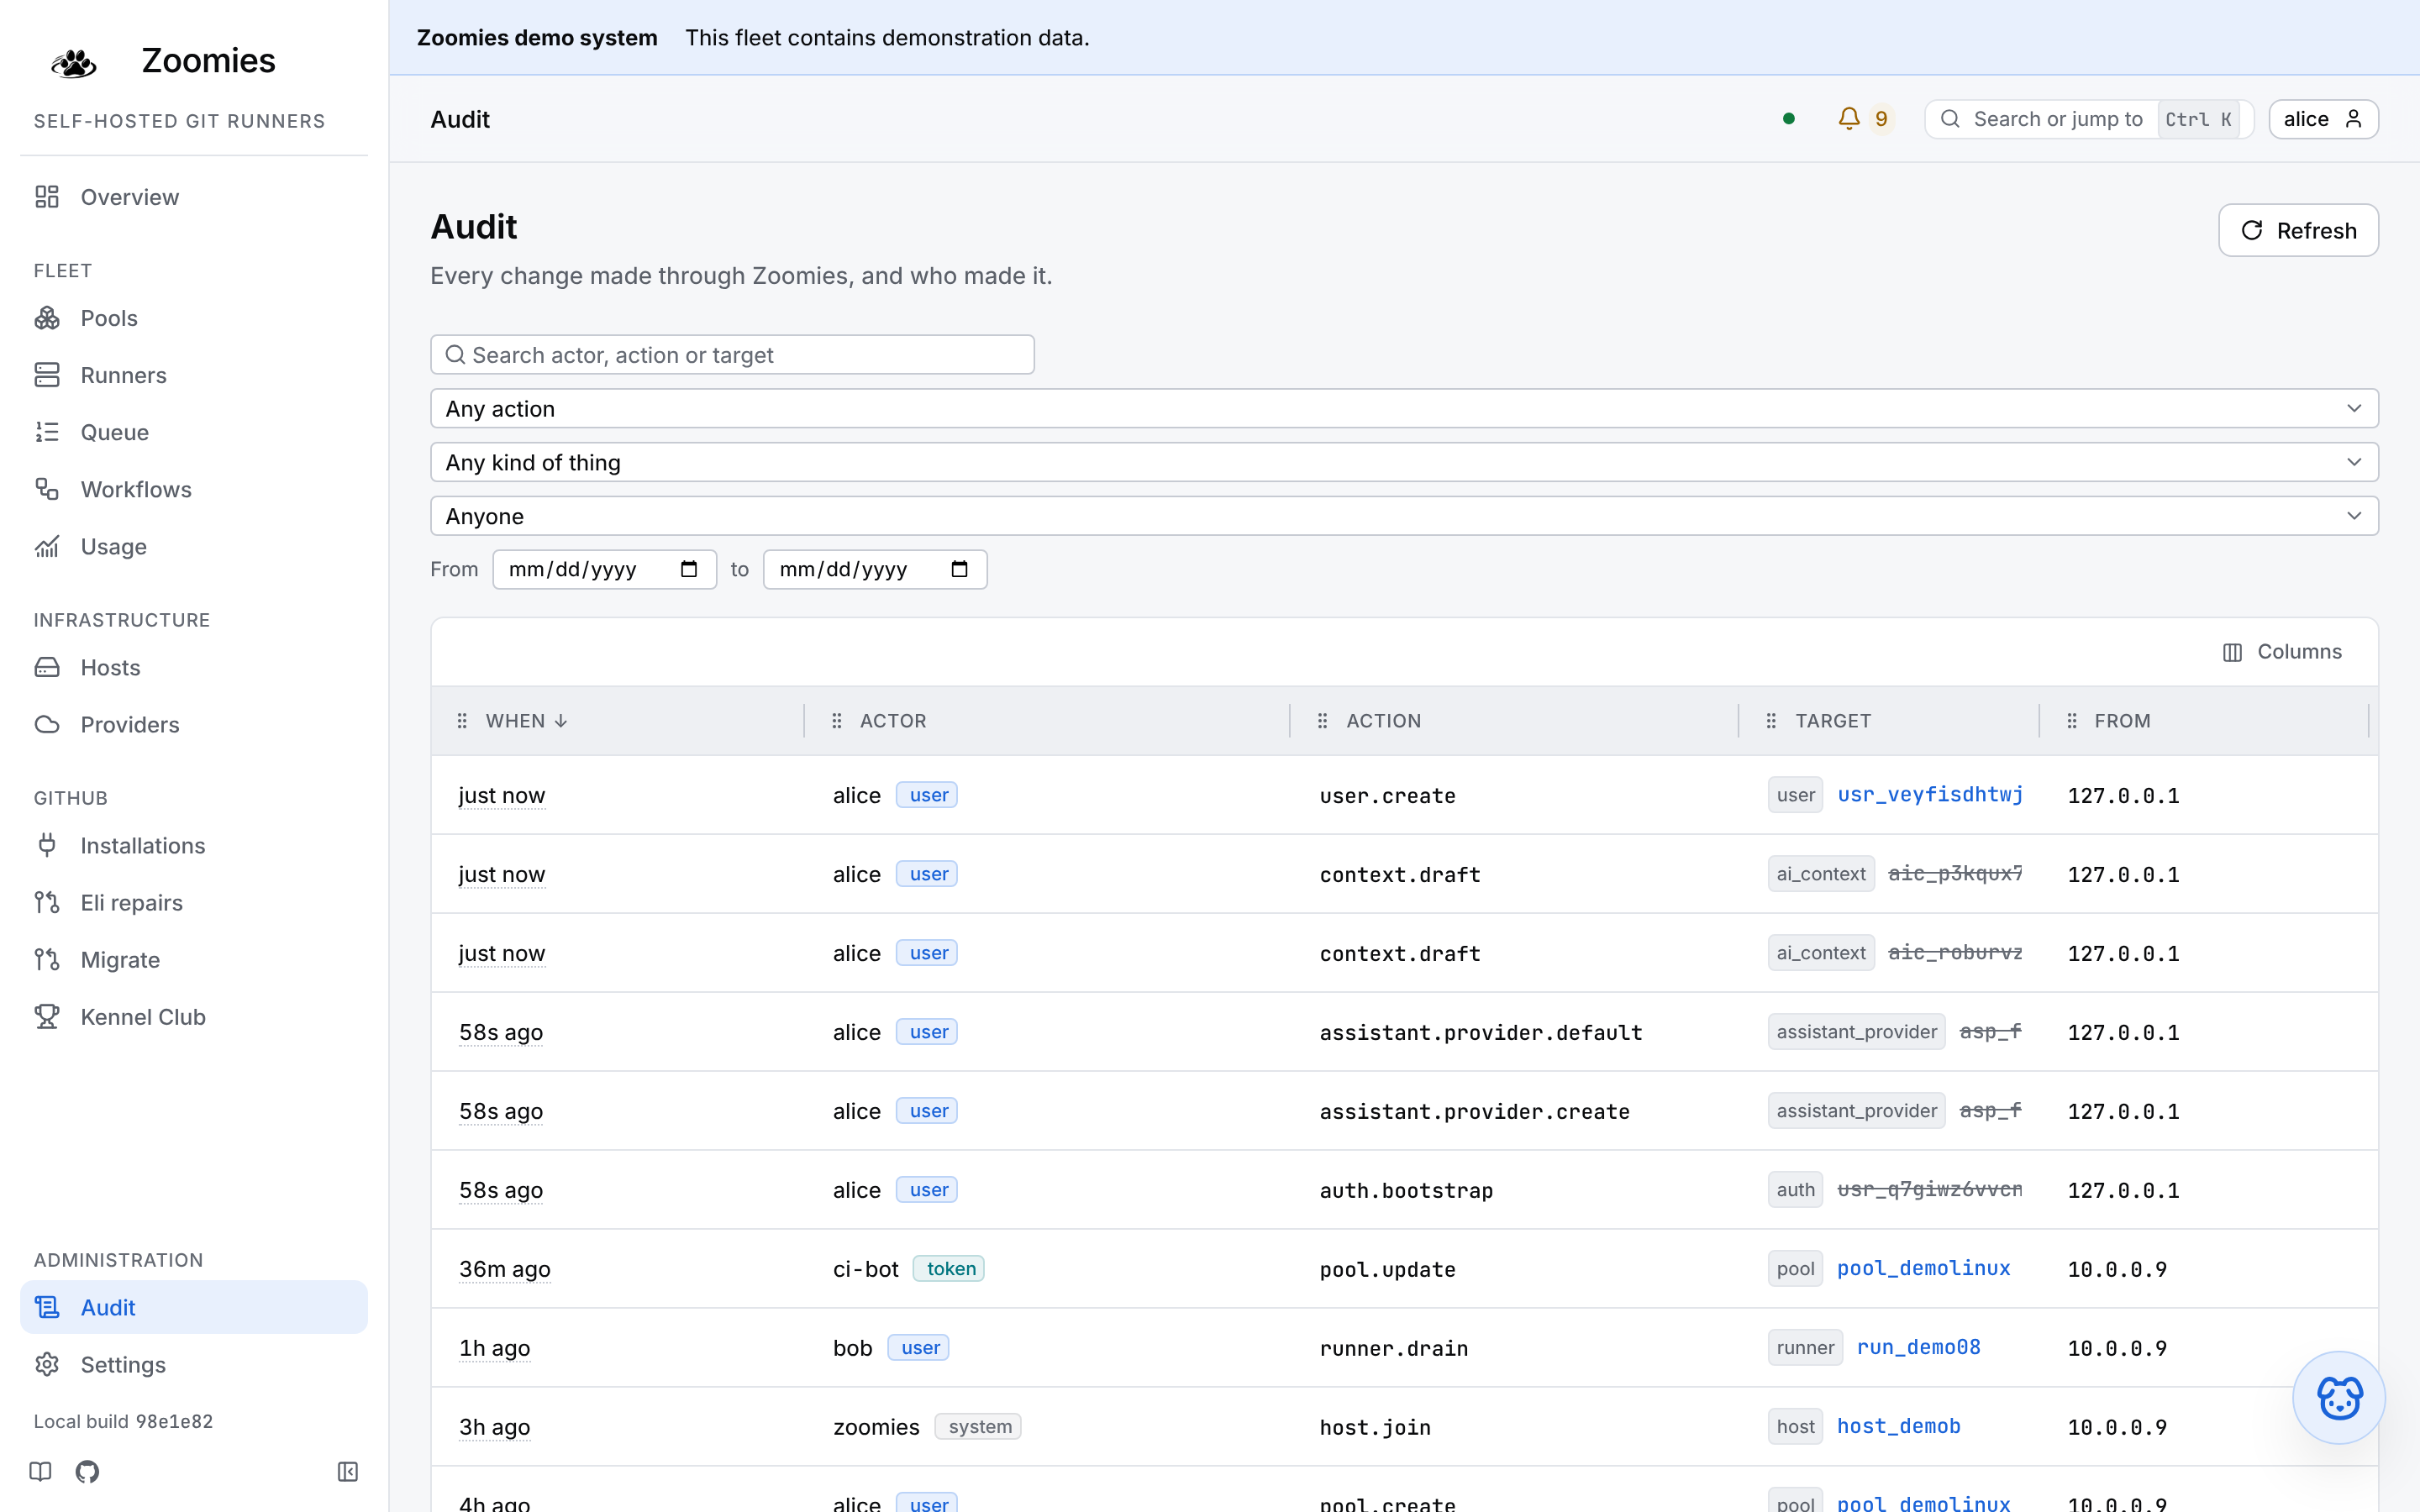Click the runner.drain action text

tap(1393, 1349)
